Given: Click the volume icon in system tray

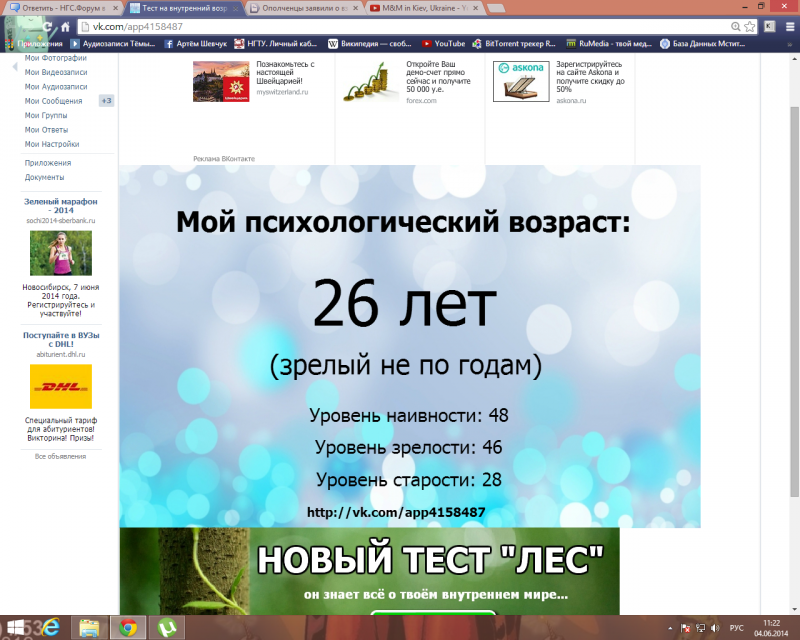Looking at the screenshot, I should click(x=715, y=628).
